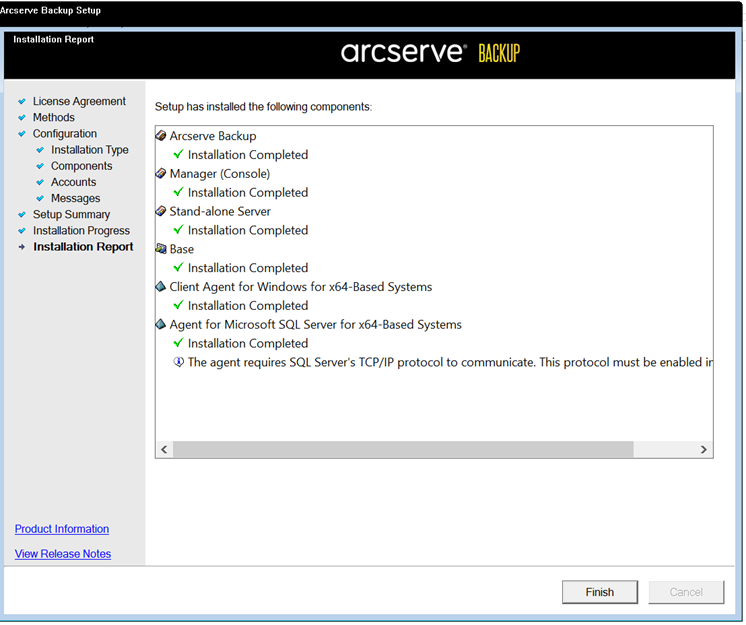Click the 'Stand-alone Server' row text
This screenshot has width=746, height=625.
click(x=220, y=211)
